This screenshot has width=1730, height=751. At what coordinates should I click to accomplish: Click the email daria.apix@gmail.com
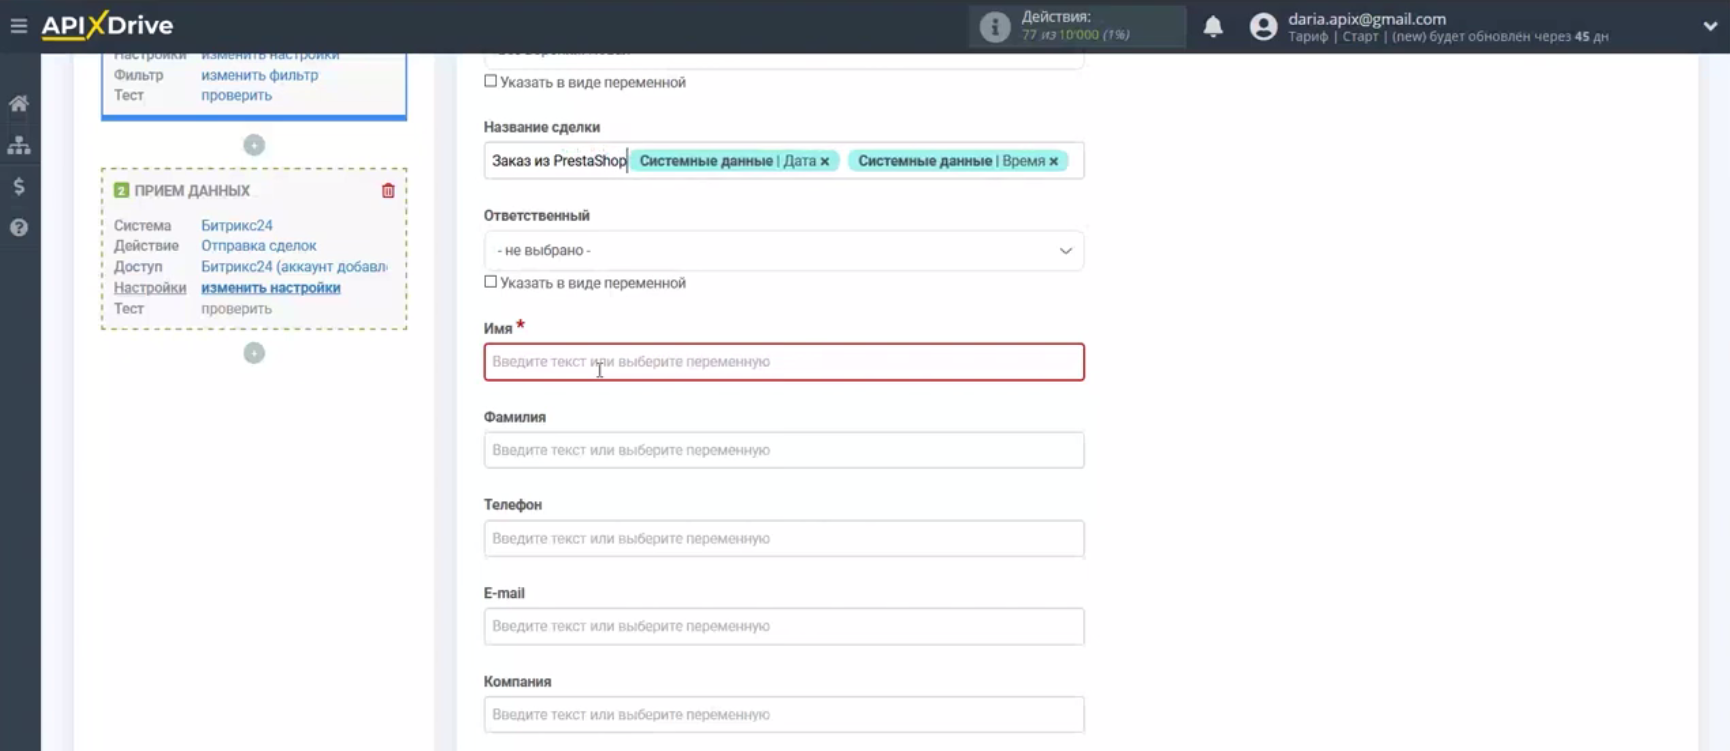pos(1367,18)
